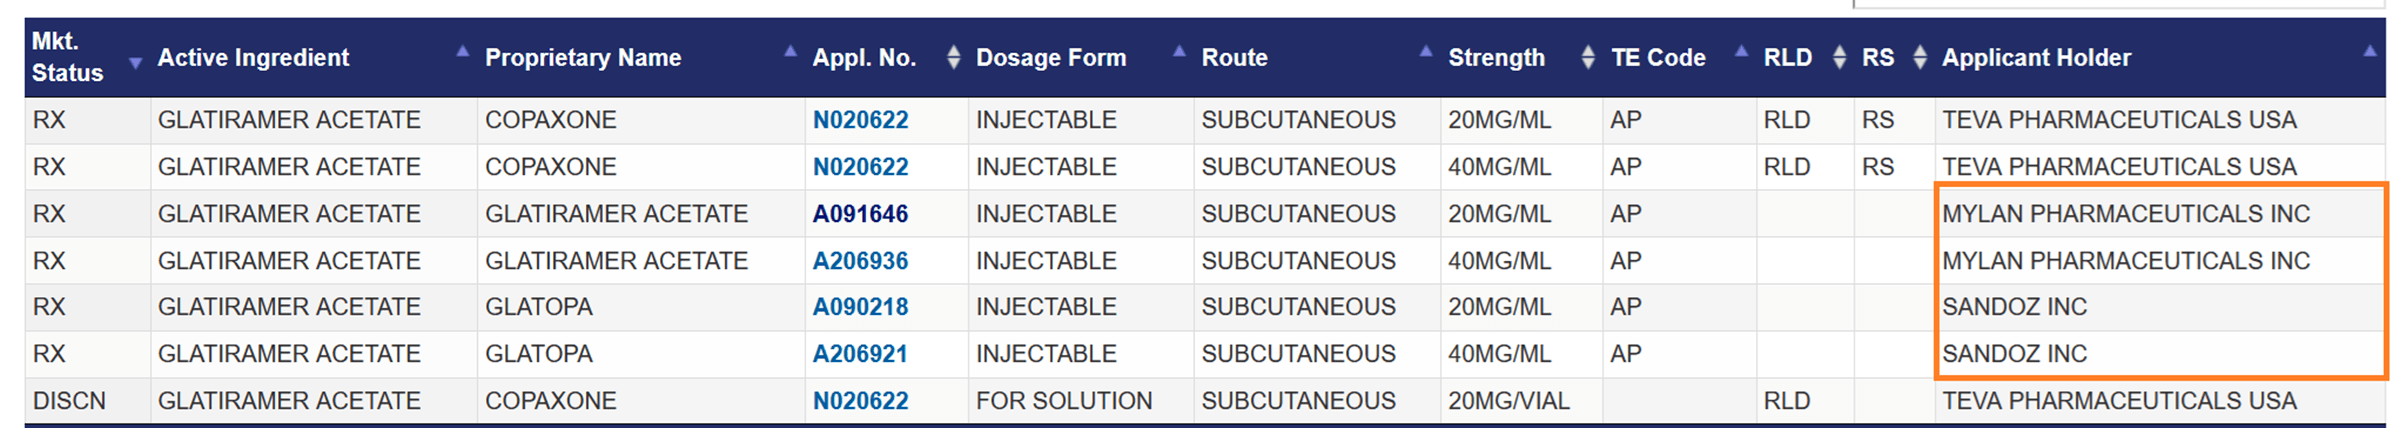Open application link A091646
This screenshot has height=428, width=2393.
click(860, 214)
